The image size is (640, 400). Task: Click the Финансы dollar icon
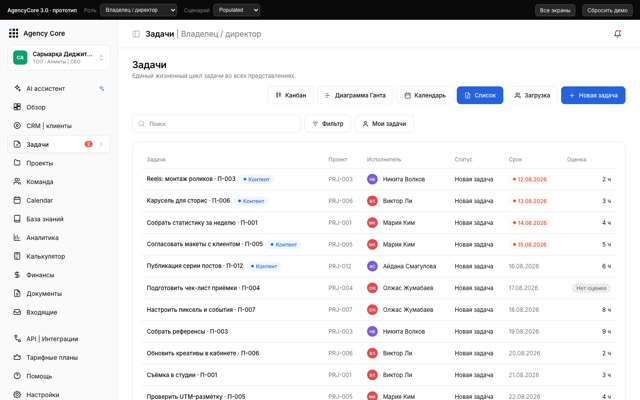coord(17,275)
